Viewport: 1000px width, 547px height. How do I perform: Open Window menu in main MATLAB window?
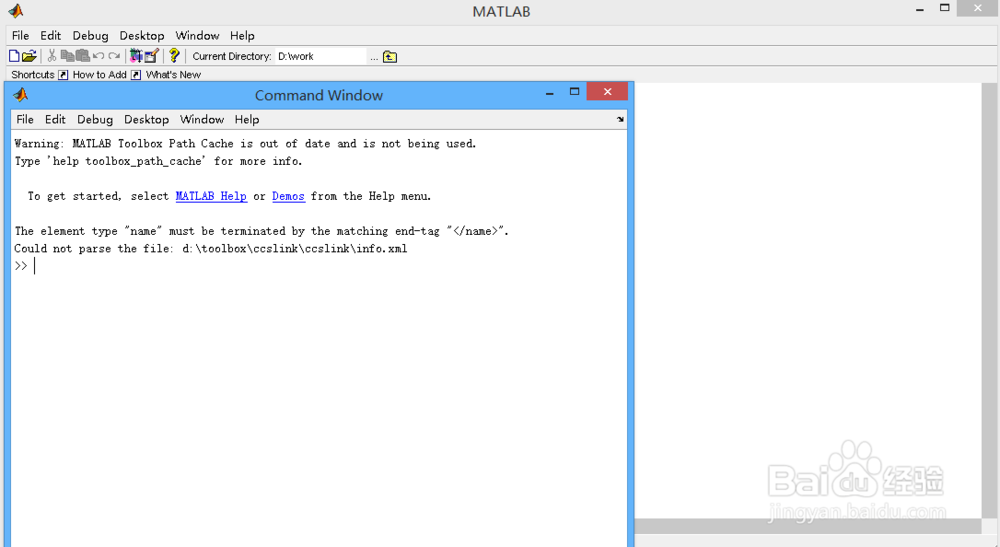click(197, 36)
